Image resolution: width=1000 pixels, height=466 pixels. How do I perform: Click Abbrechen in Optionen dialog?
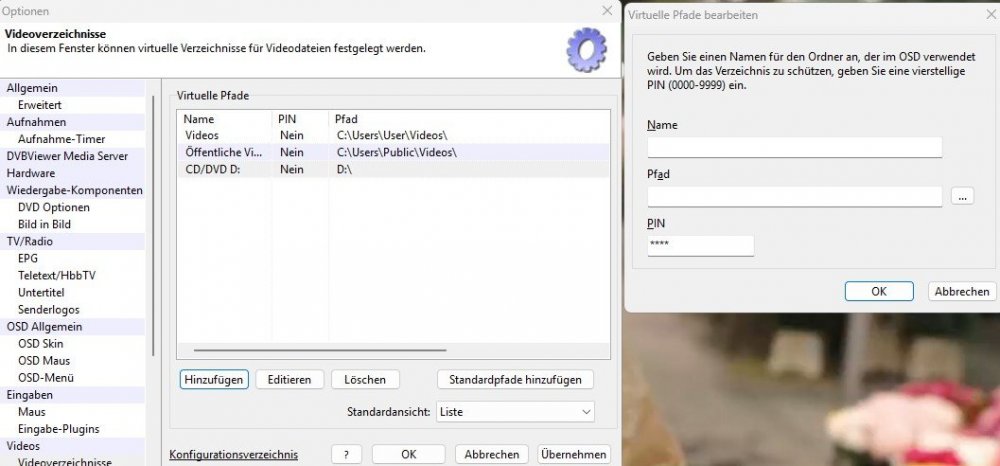pos(492,455)
